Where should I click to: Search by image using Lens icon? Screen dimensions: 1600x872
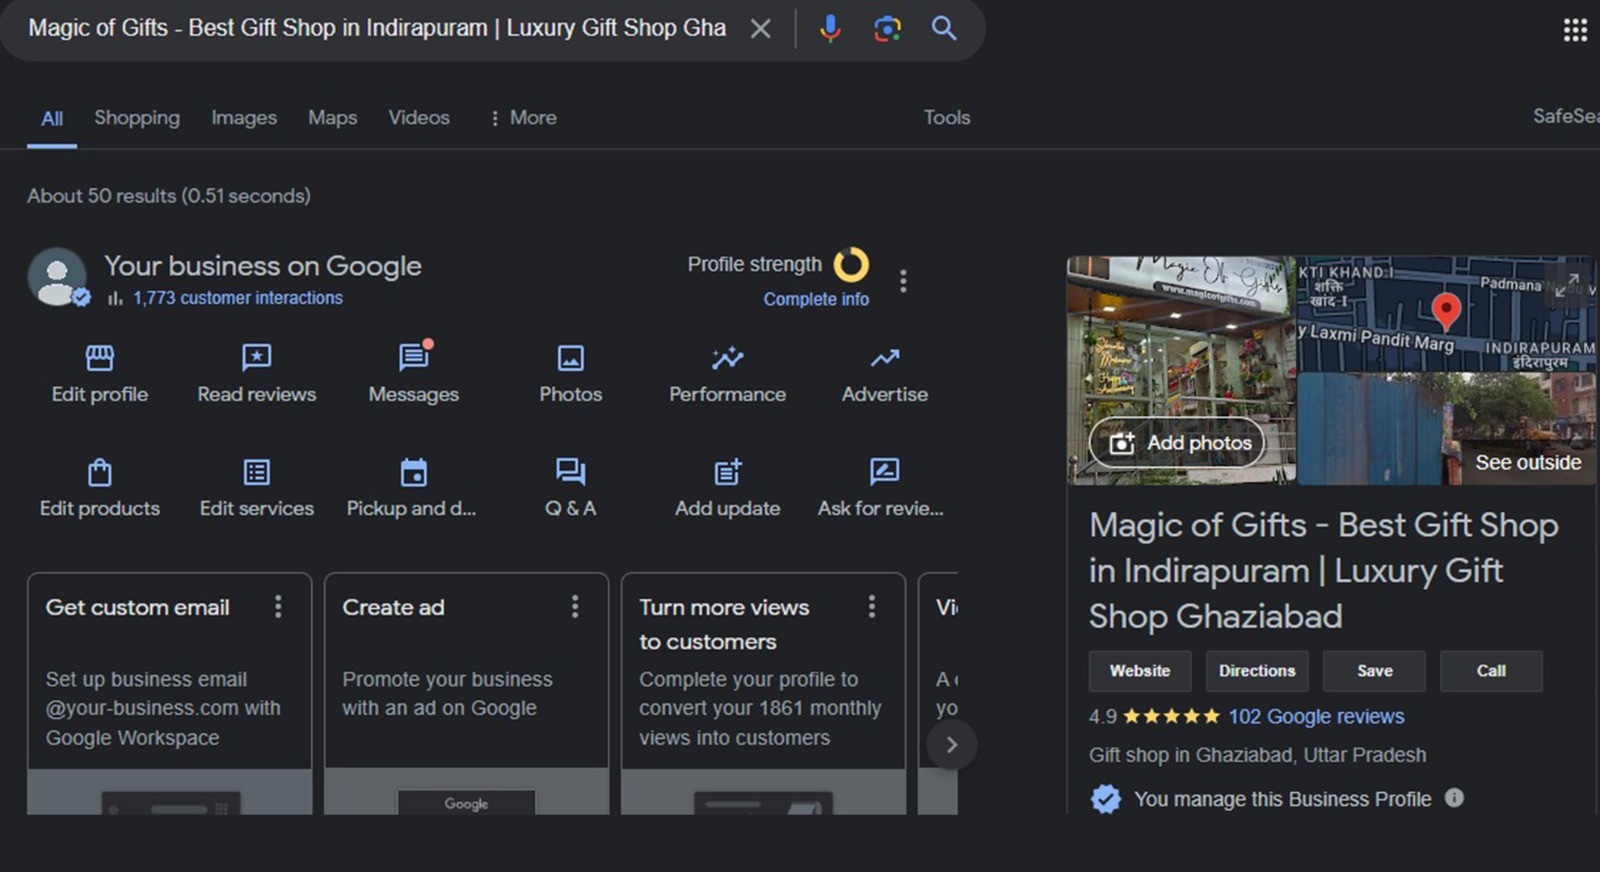(x=887, y=28)
